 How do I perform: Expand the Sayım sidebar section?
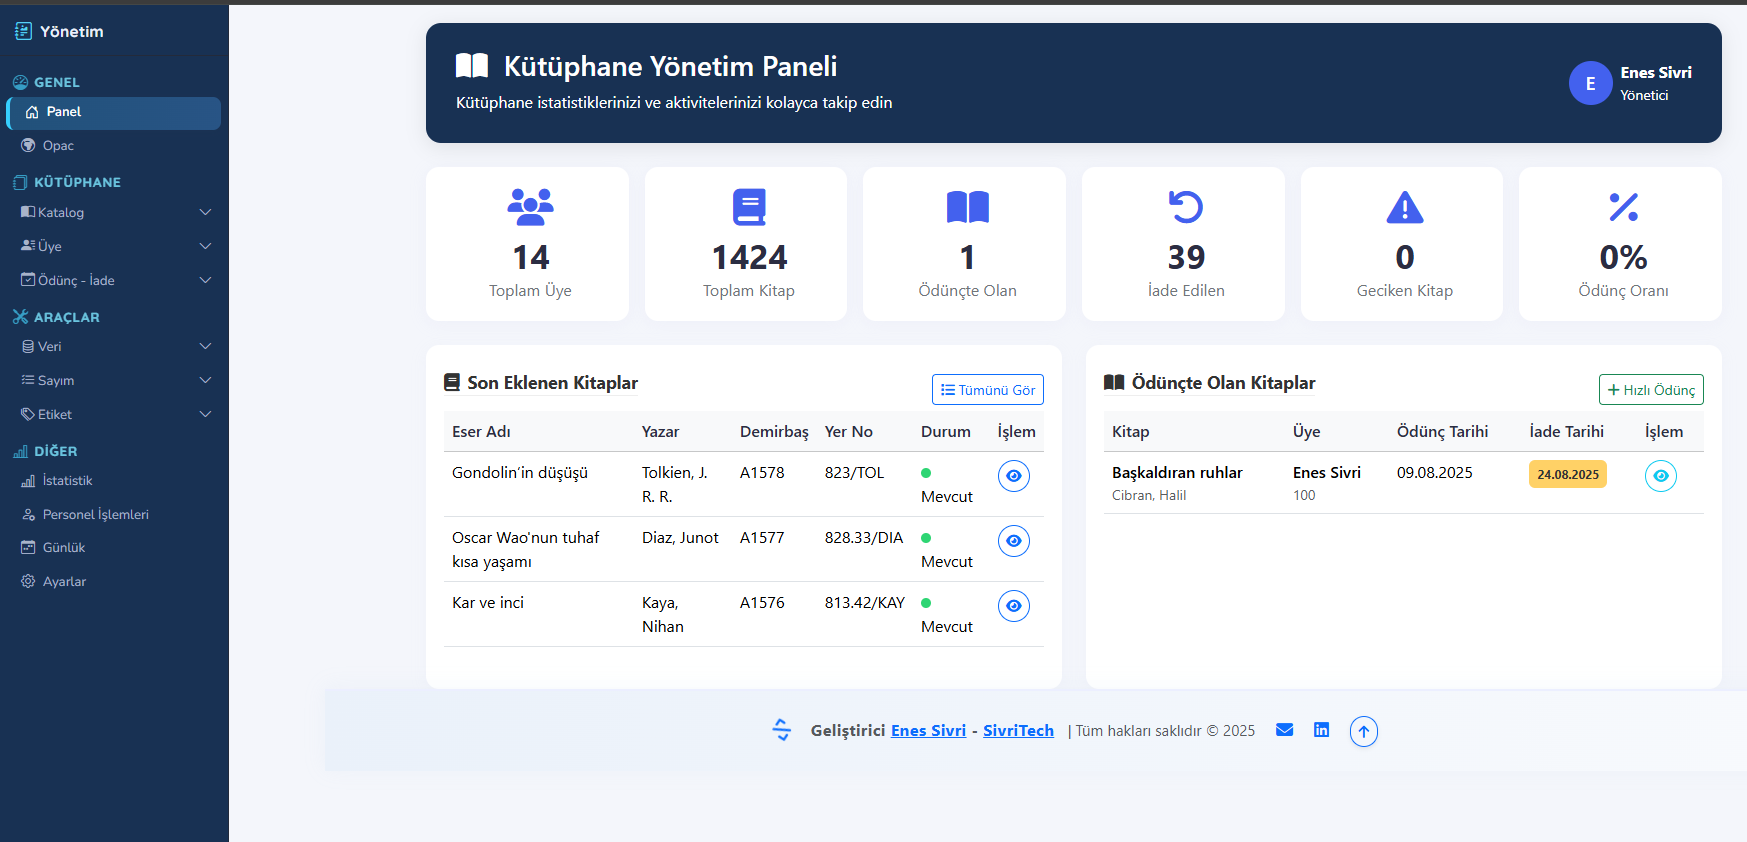(x=115, y=381)
